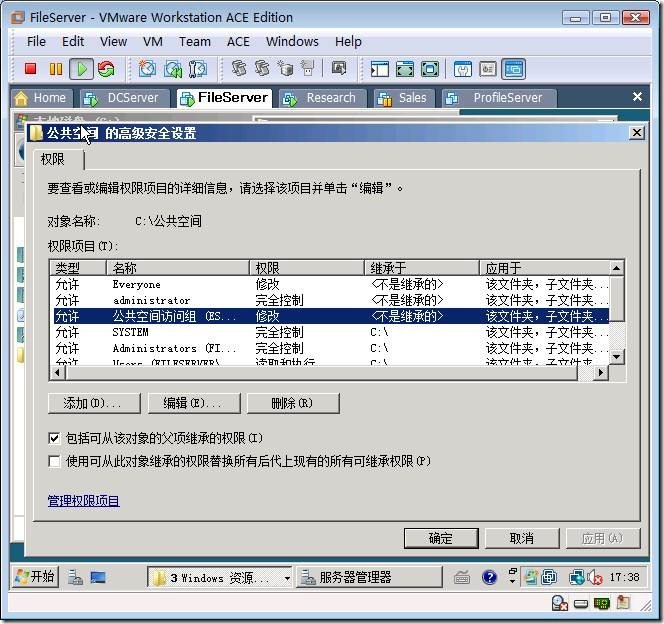The width and height of the screenshot is (664, 624).
Task: Click the VMware status bar hard disk icon
Action: point(581,603)
